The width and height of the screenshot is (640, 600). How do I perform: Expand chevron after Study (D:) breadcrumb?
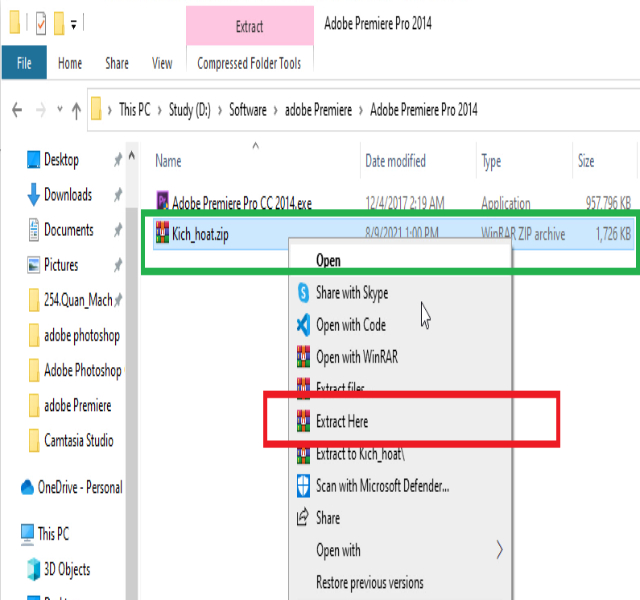[x=220, y=110]
